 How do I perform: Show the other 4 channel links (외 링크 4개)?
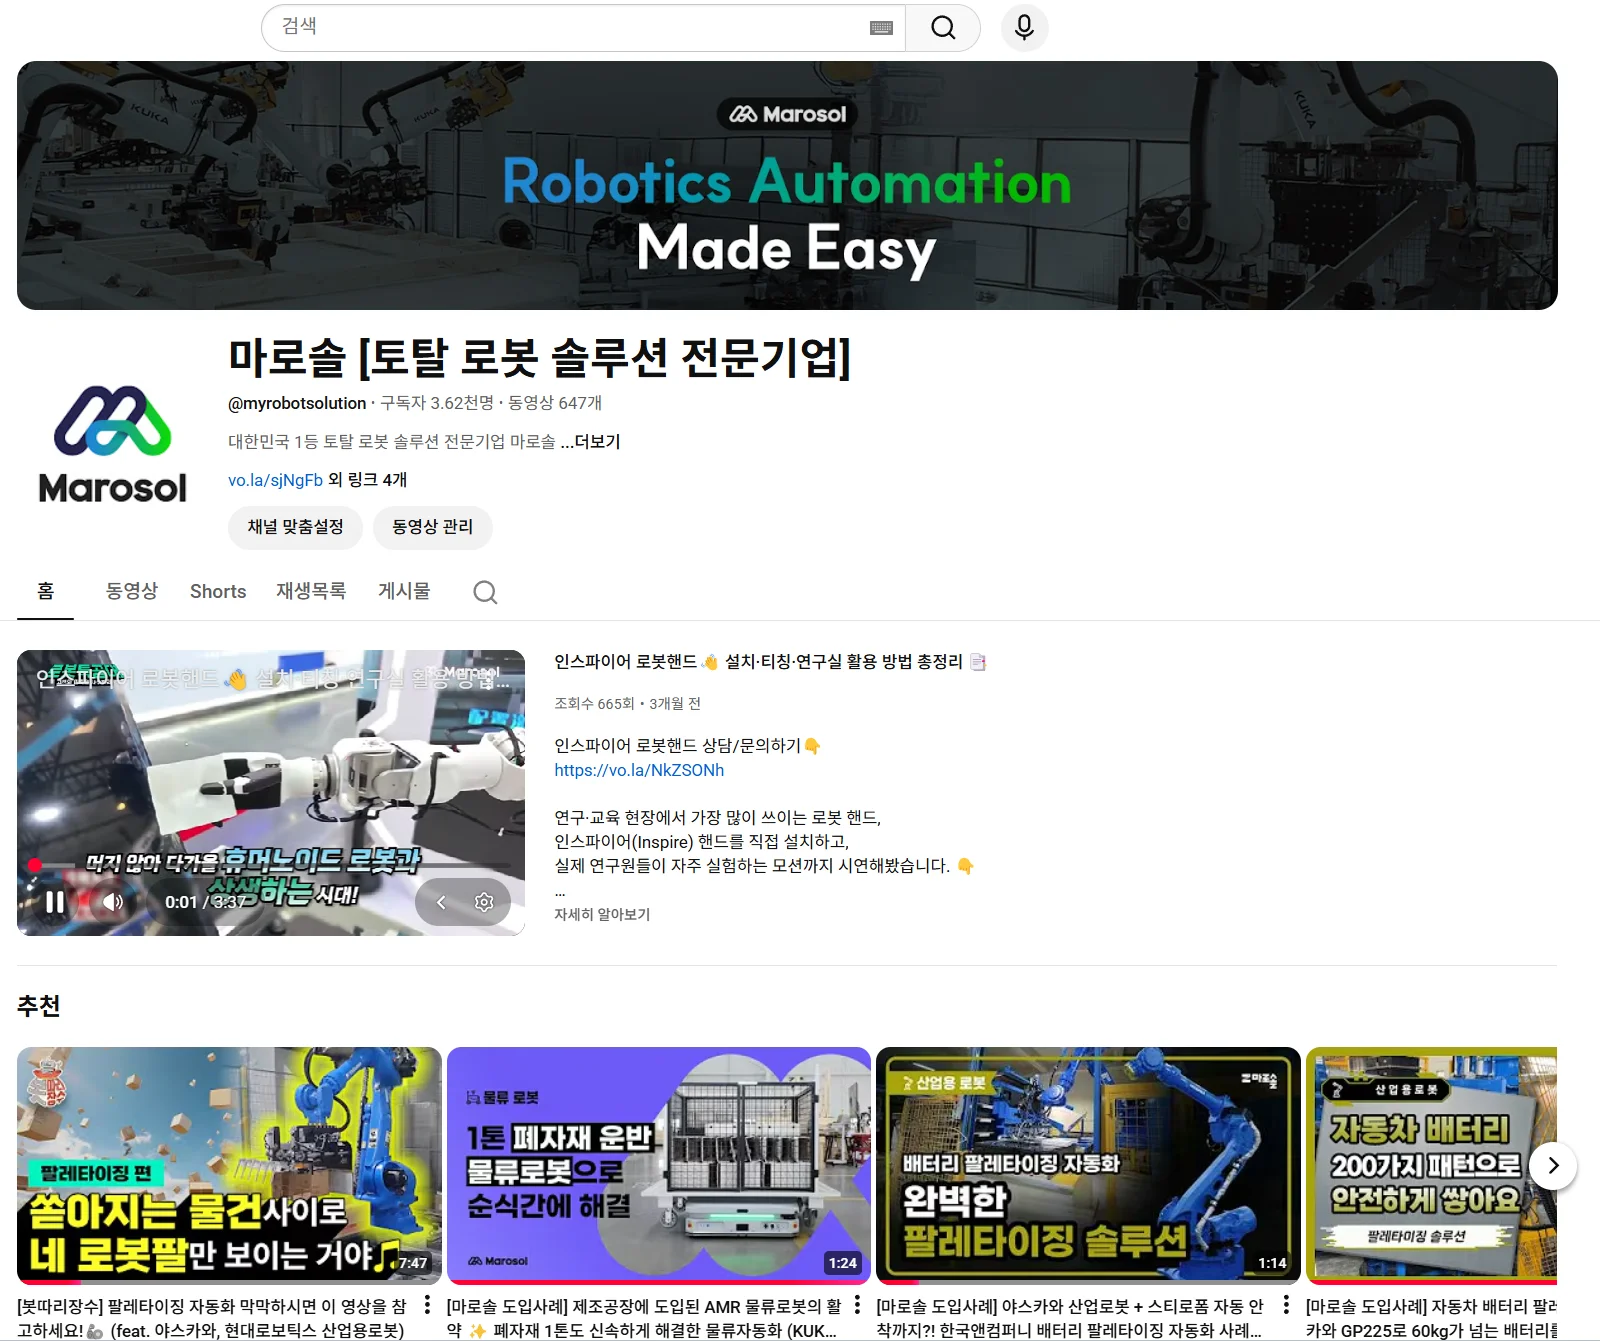tap(367, 480)
